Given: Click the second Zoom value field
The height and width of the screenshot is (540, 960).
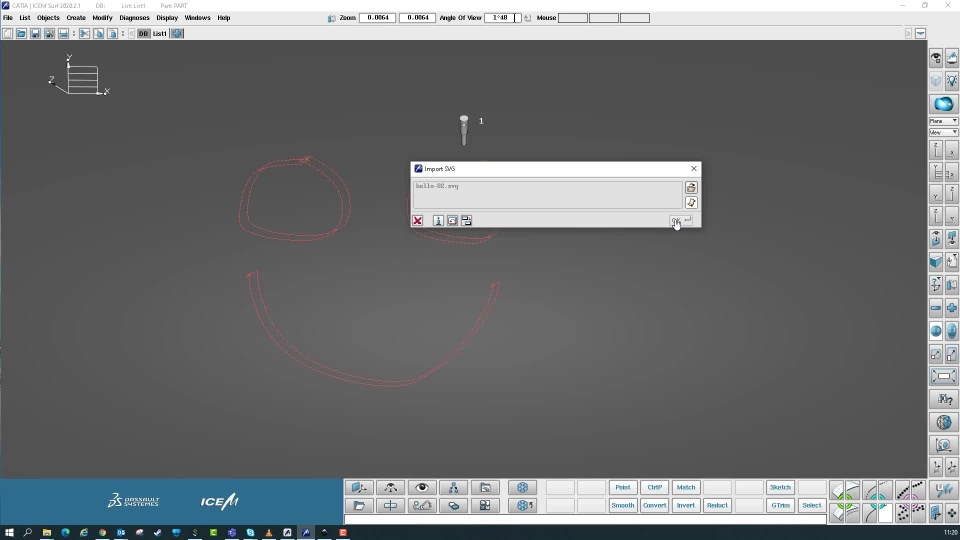Looking at the screenshot, I should point(418,18).
